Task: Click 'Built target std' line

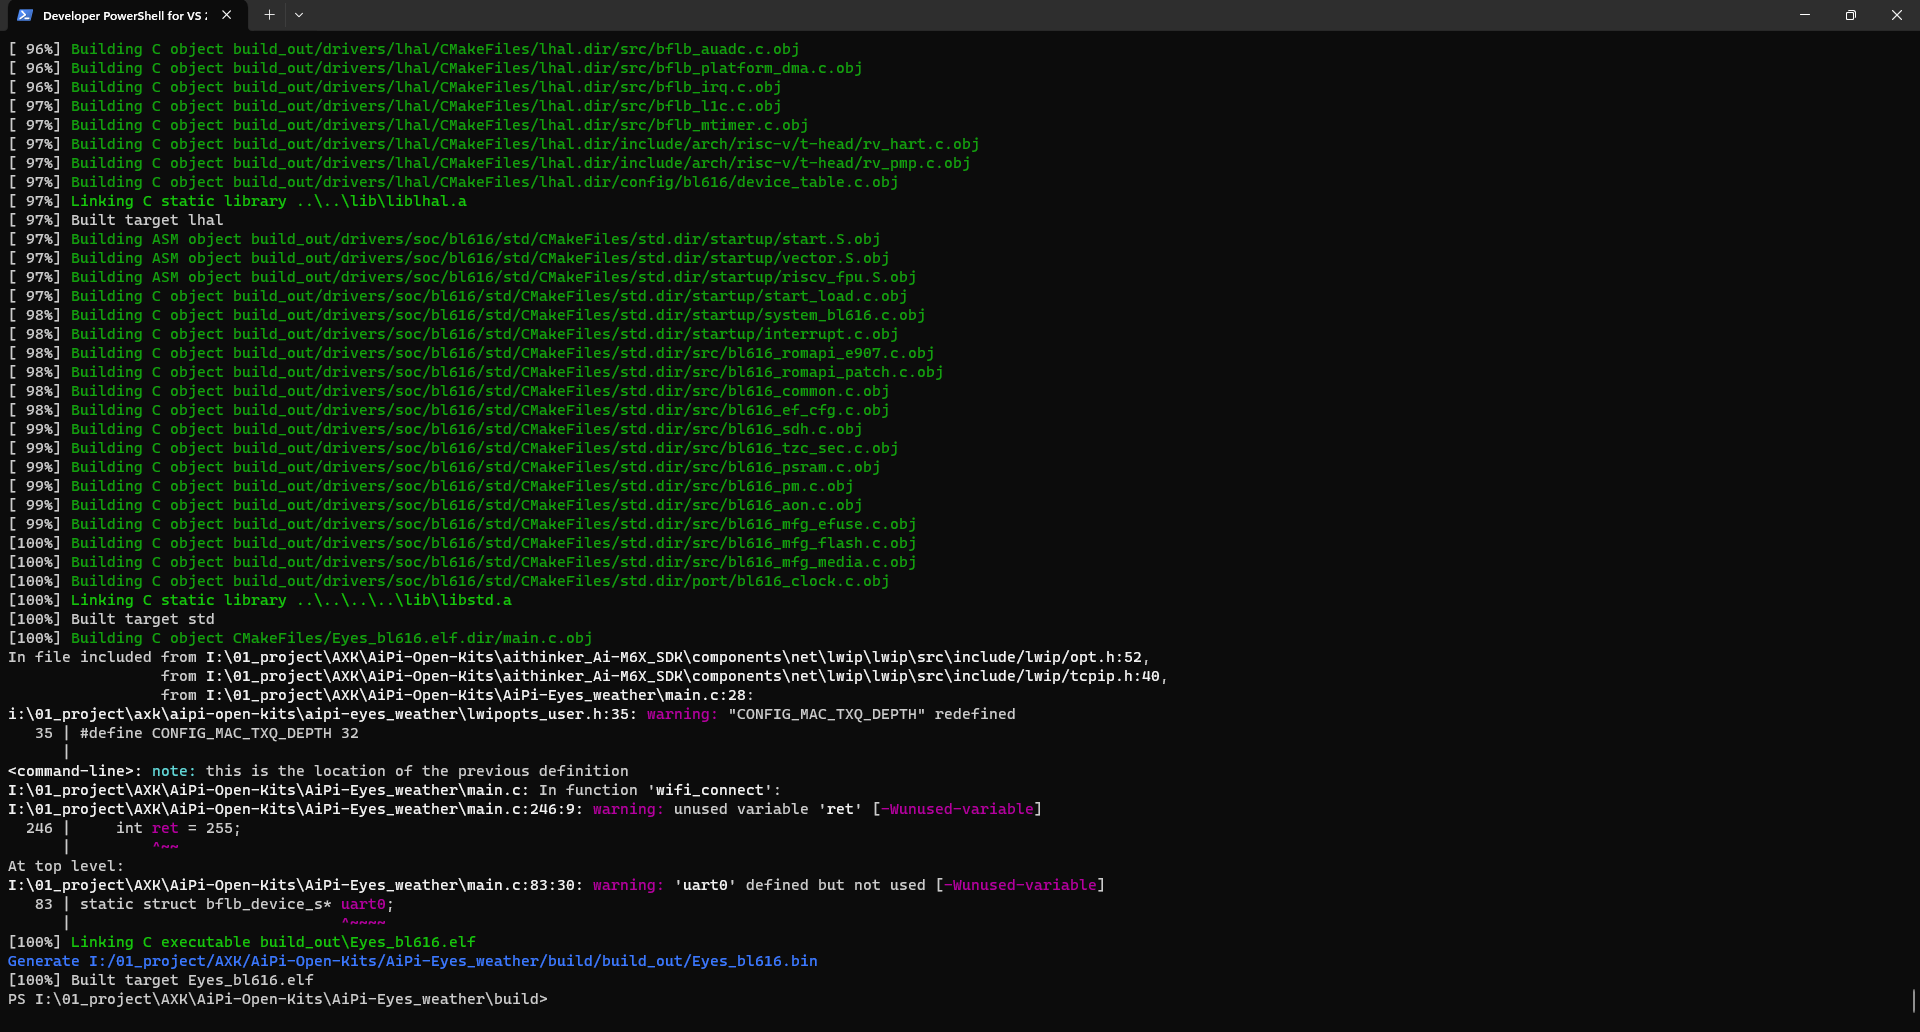Action: 111,619
